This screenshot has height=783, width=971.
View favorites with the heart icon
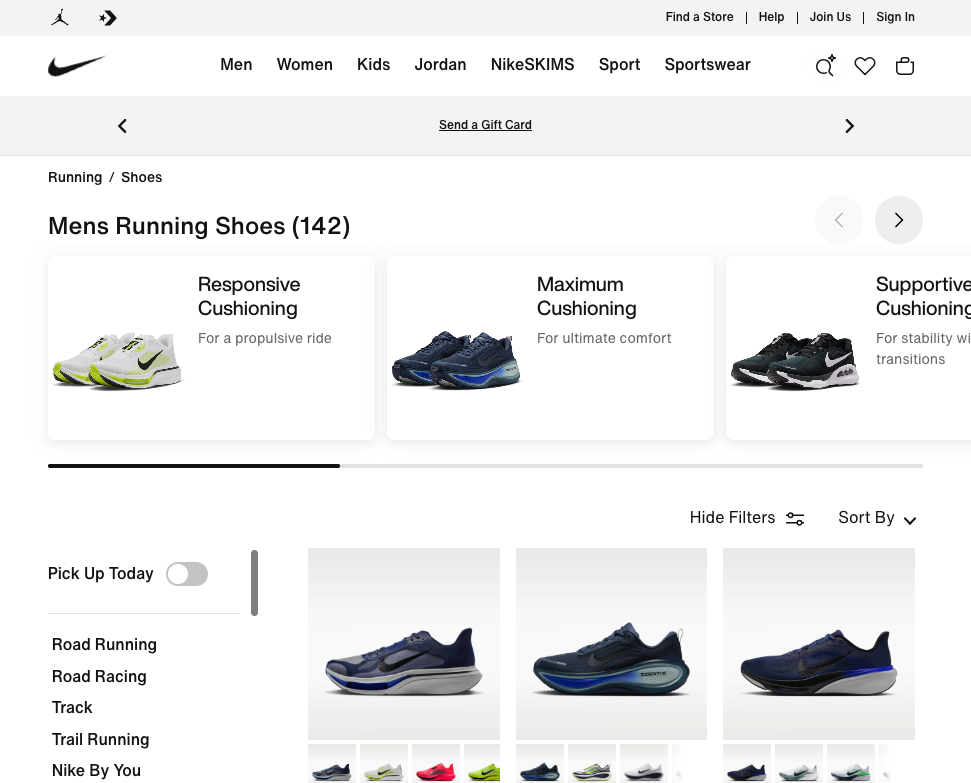[865, 66]
